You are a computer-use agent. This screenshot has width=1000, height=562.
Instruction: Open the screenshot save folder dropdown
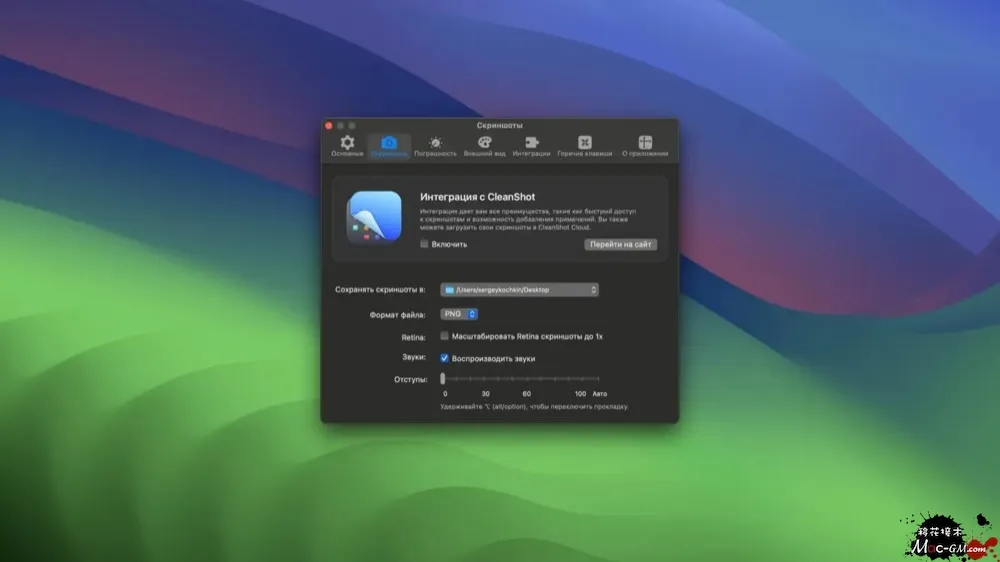[519, 290]
